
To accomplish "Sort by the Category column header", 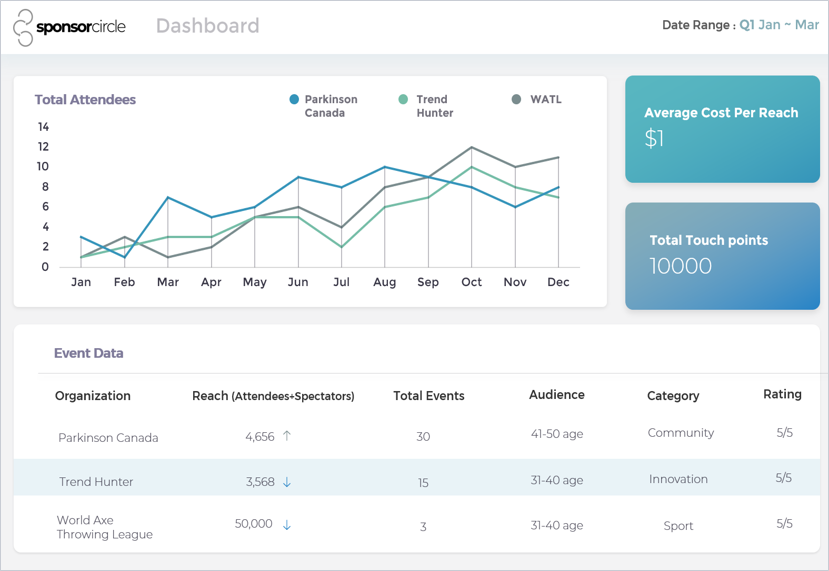I will 673,396.
